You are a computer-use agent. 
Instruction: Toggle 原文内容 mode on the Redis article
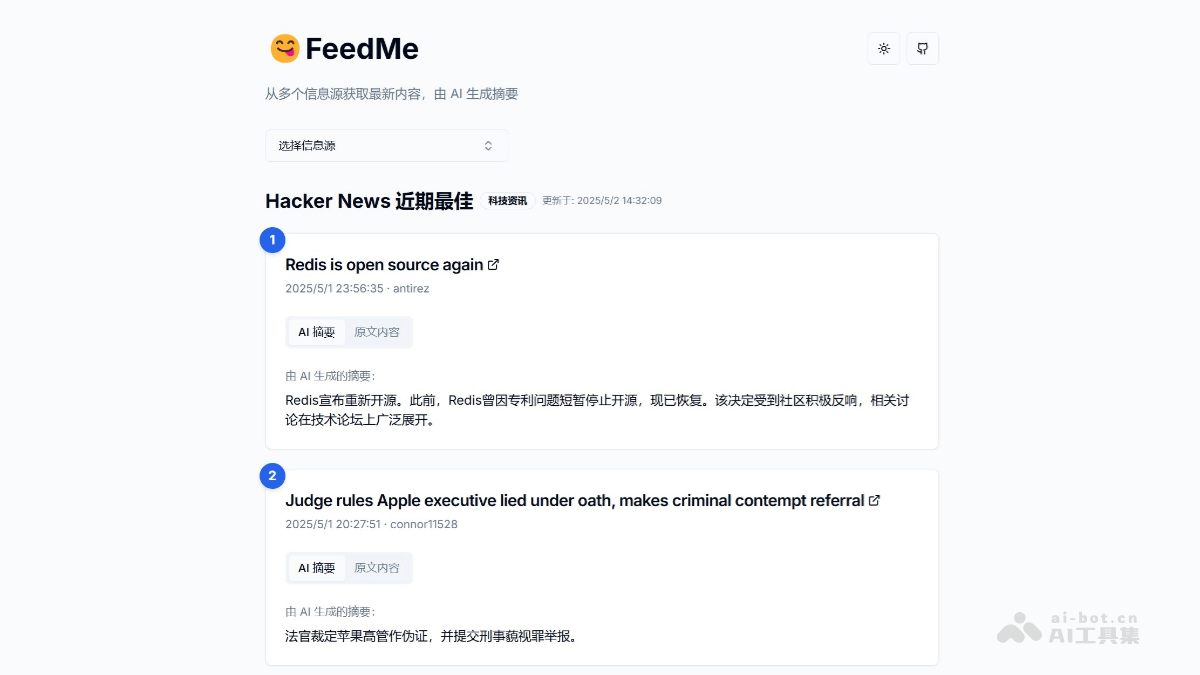click(377, 331)
